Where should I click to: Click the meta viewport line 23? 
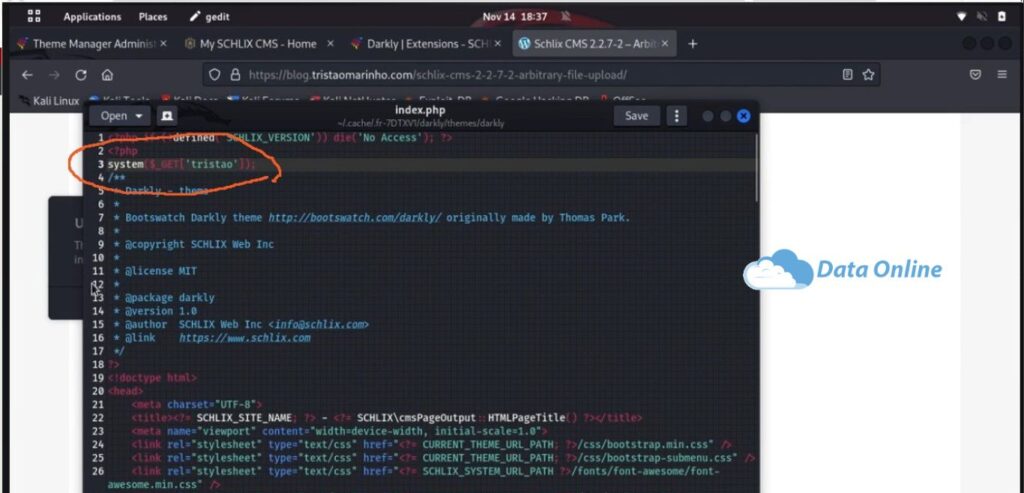click(340, 431)
